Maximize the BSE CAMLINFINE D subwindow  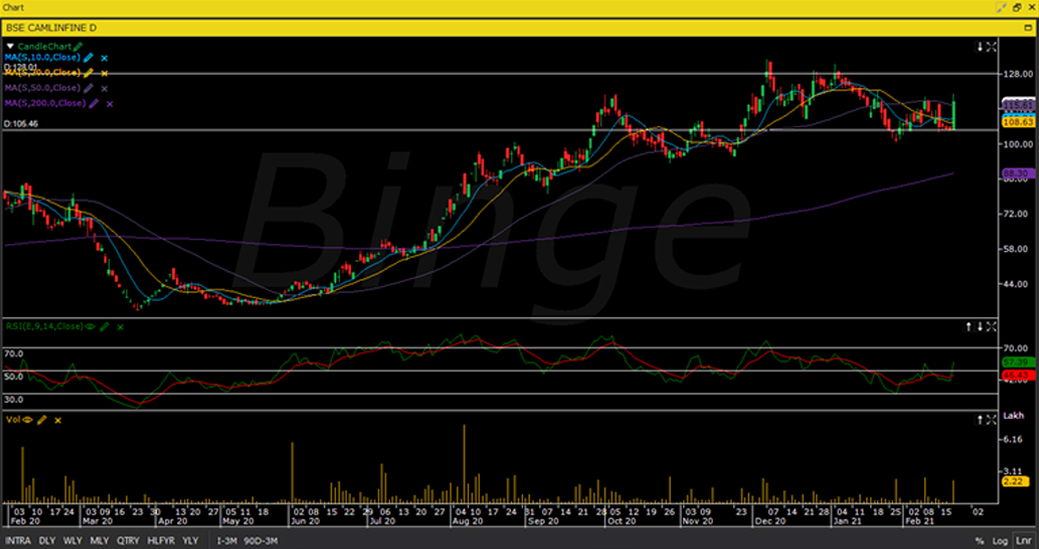click(1028, 28)
